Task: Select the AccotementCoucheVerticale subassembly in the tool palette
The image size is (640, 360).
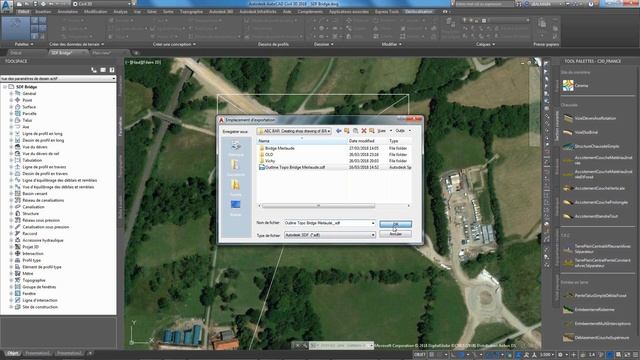Action: point(594,188)
